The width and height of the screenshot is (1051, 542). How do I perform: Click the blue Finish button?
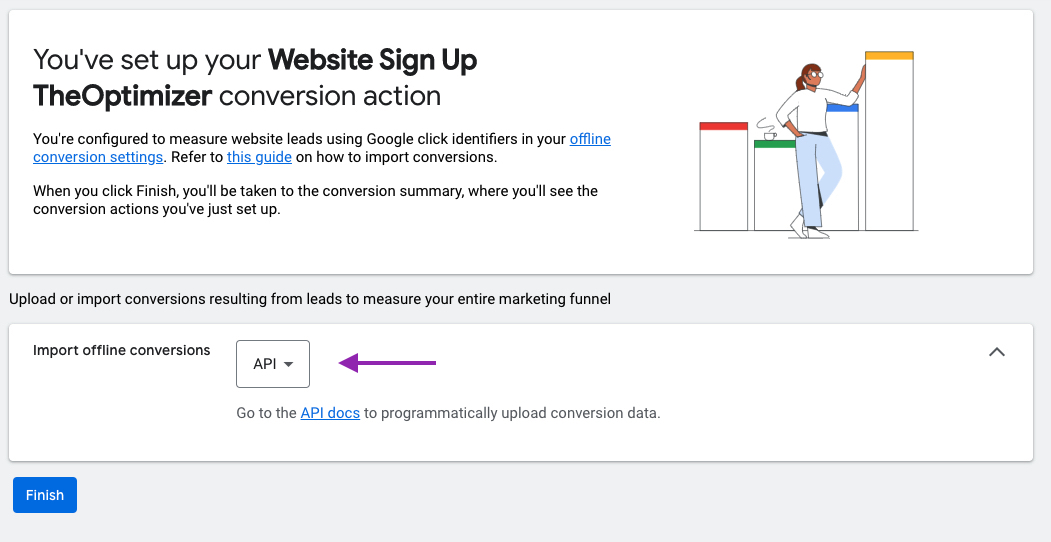point(45,495)
